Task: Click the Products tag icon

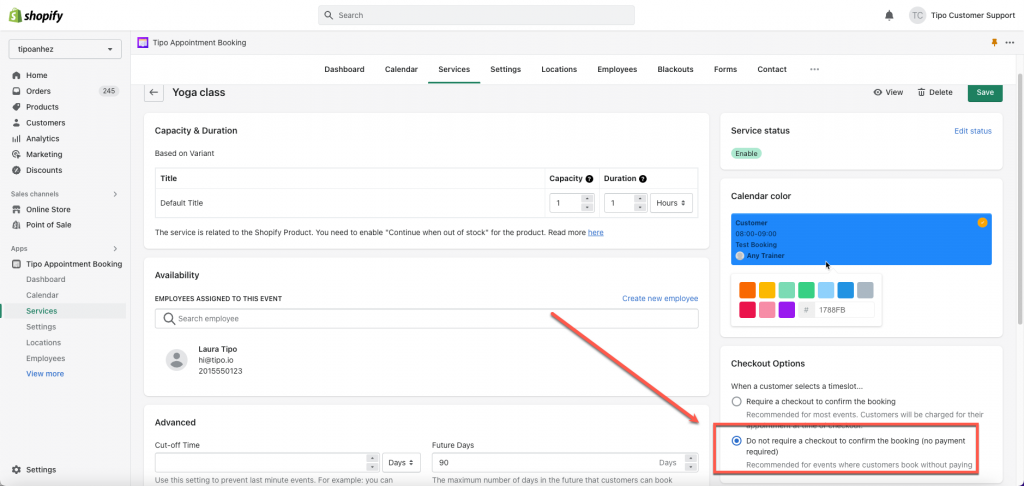Action: (x=16, y=106)
